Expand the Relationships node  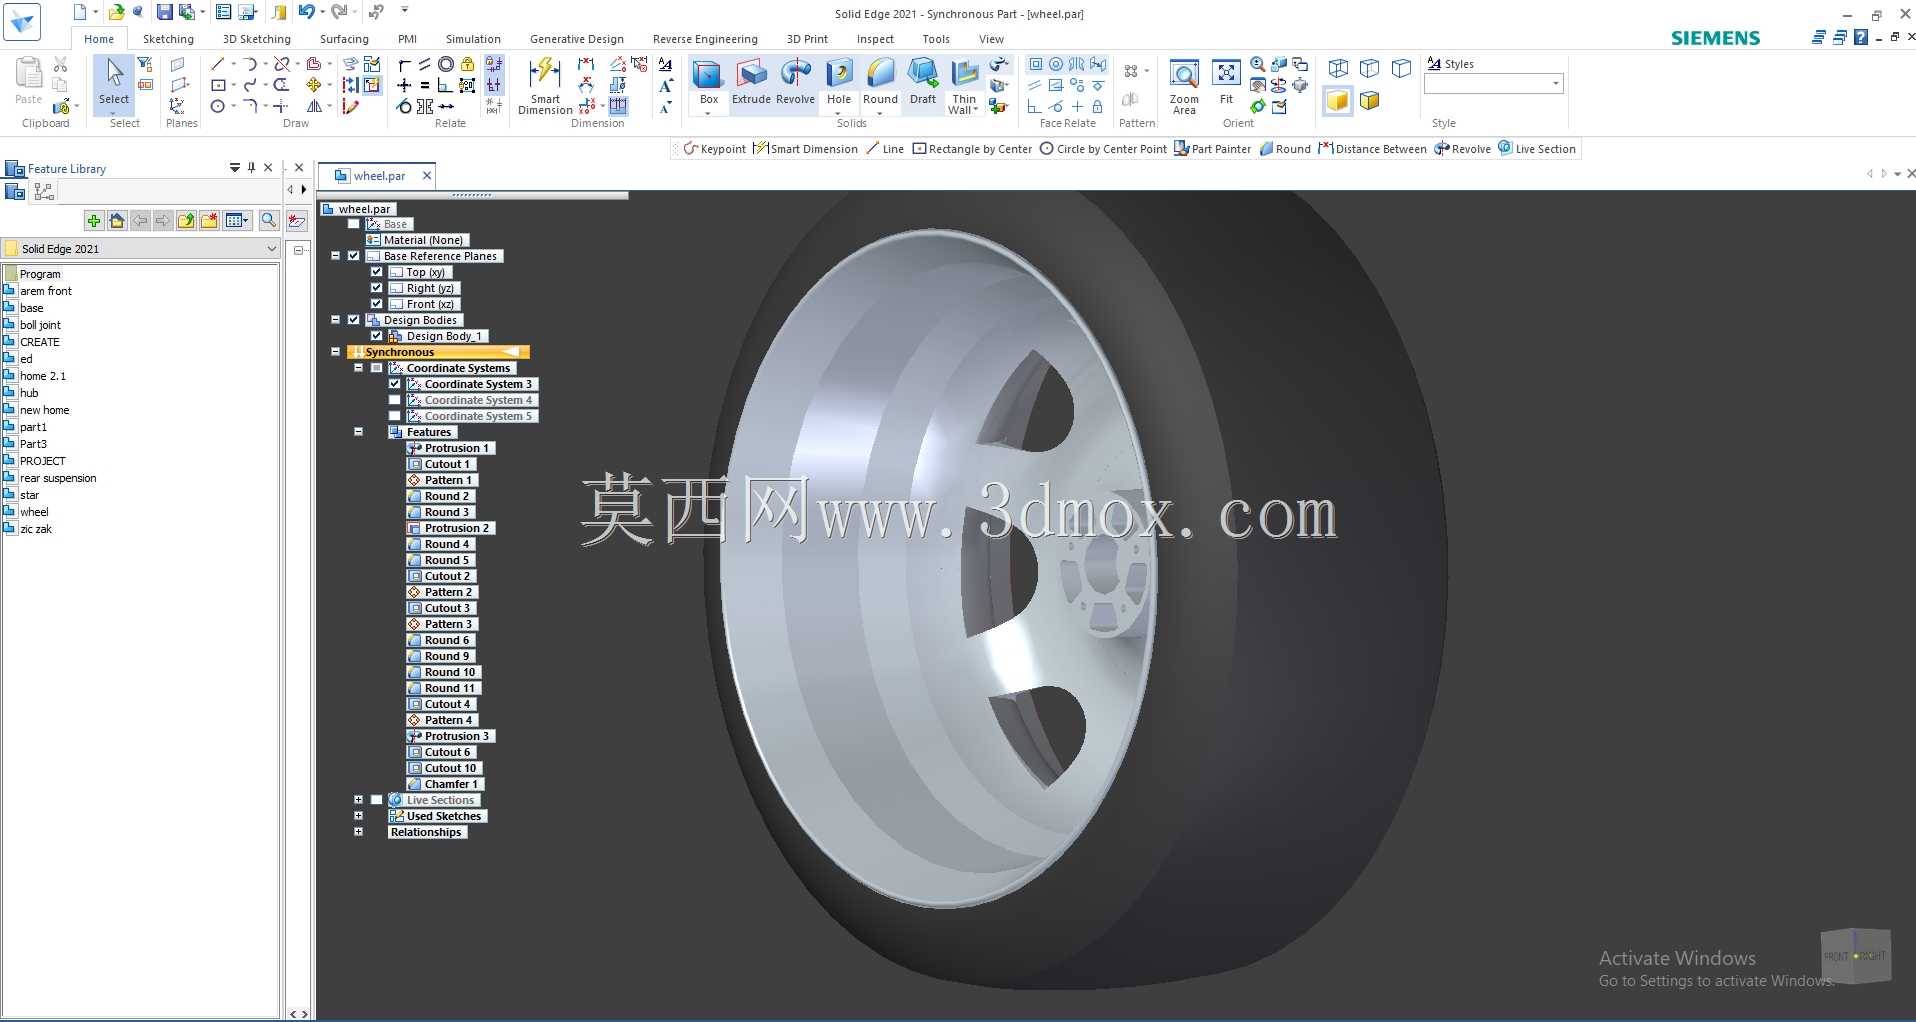click(x=358, y=832)
